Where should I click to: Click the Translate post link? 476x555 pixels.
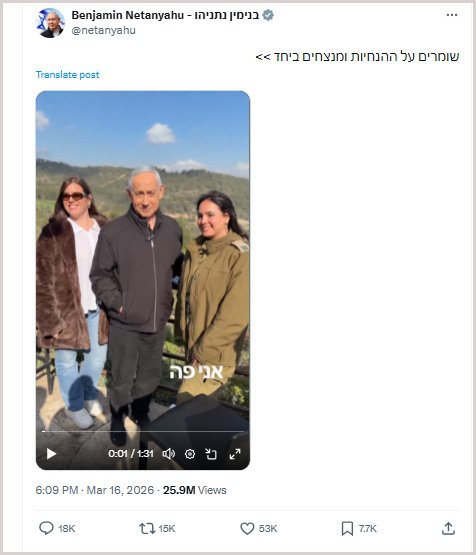[x=67, y=75]
